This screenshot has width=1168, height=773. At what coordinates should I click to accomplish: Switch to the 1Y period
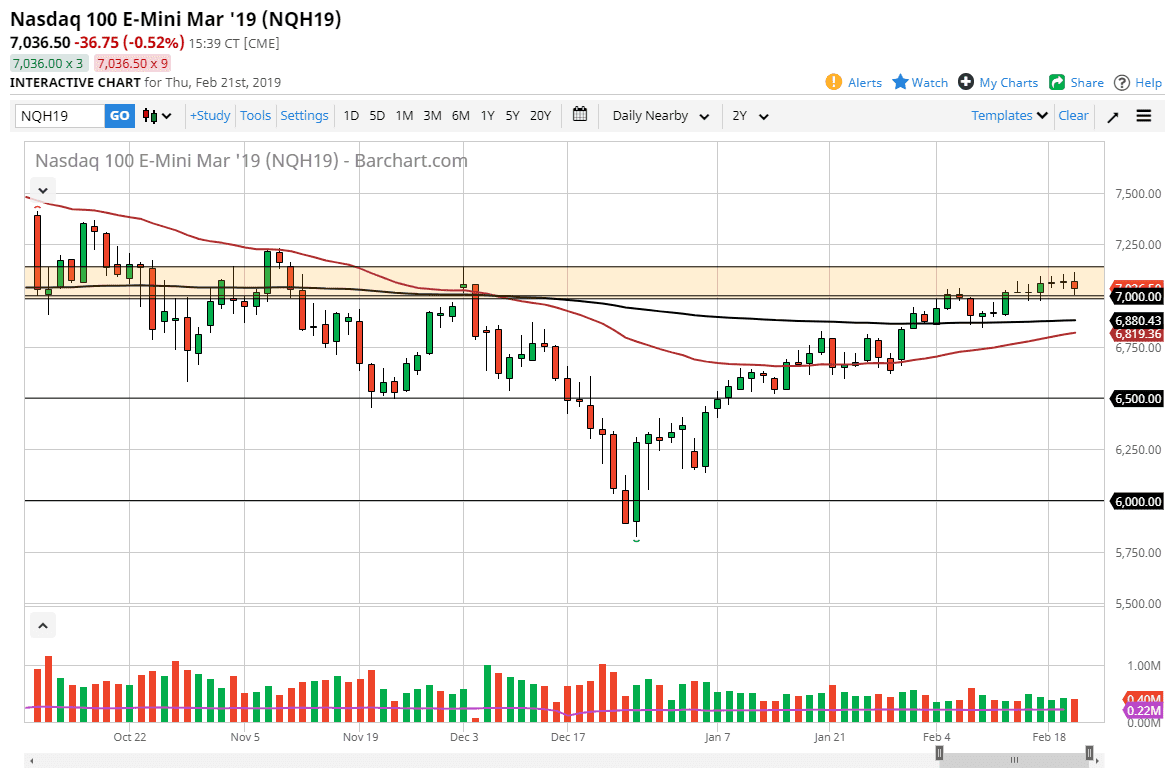(x=487, y=116)
